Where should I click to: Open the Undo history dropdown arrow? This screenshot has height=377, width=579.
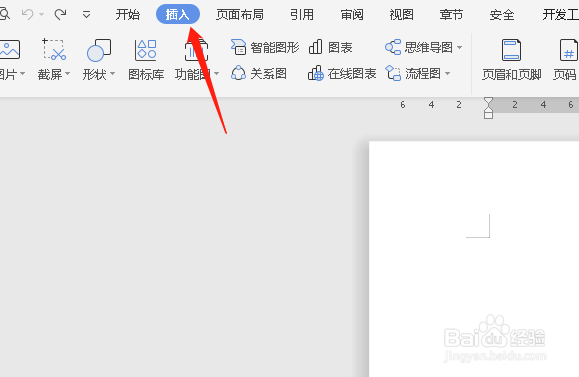[41, 15]
